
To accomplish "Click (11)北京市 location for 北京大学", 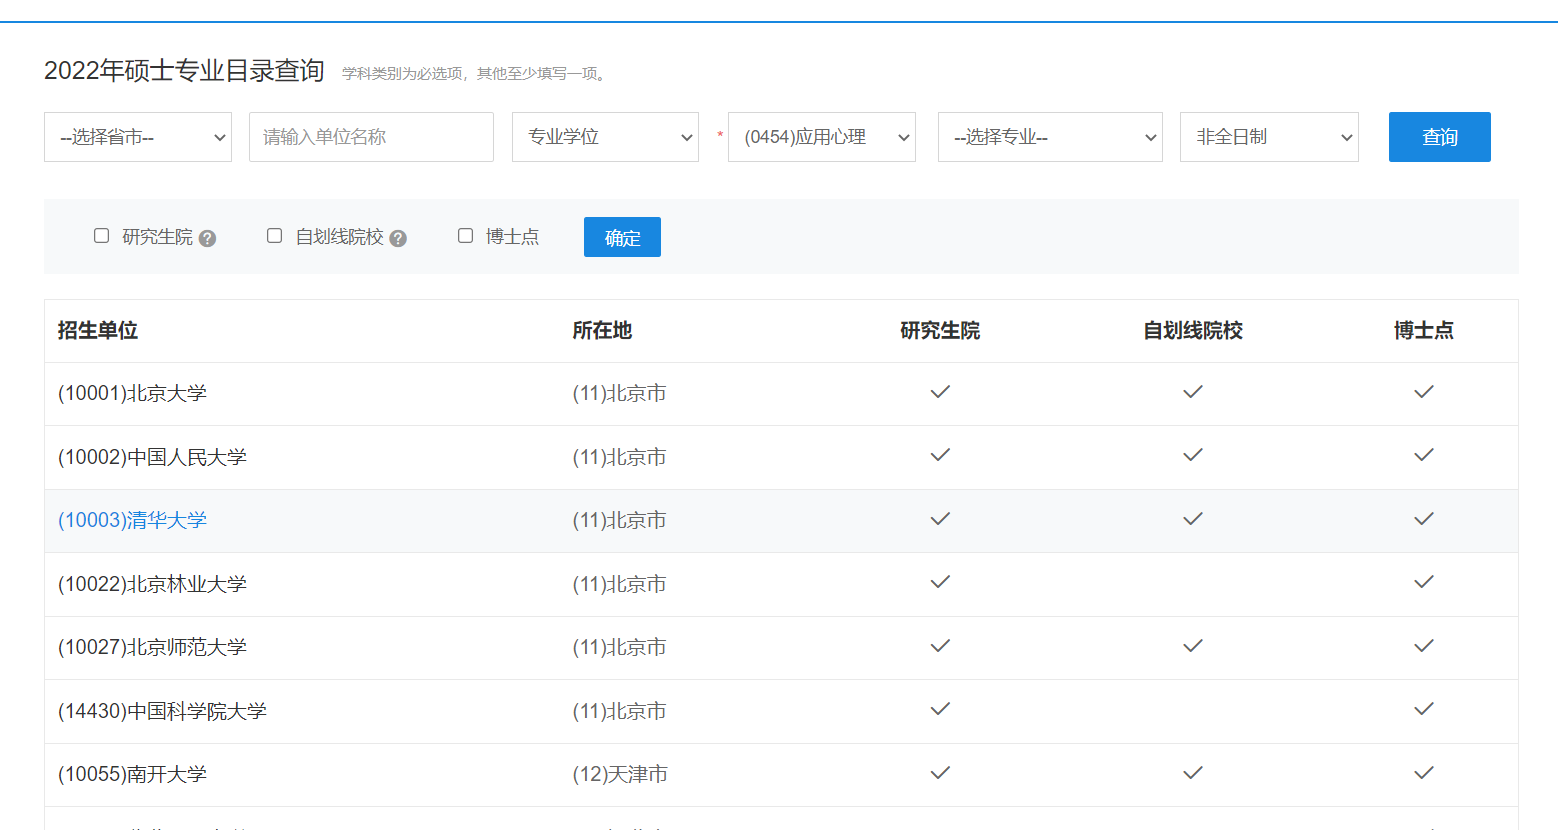I will click(619, 393).
